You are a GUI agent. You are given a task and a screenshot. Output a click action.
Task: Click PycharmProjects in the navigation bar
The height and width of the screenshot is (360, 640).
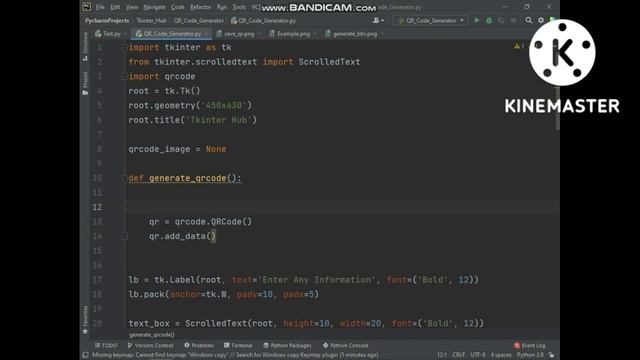[107, 20]
